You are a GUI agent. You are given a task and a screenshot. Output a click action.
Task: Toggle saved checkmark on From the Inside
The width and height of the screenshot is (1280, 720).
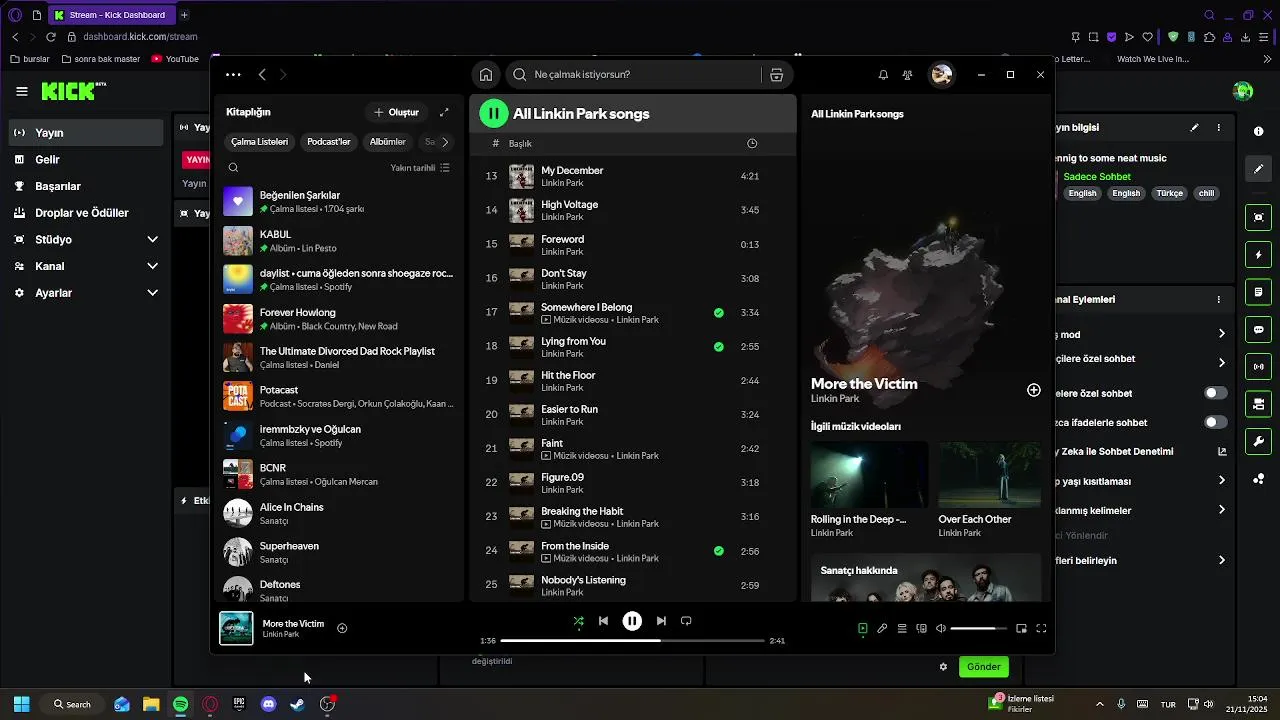[x=718, y=551]
